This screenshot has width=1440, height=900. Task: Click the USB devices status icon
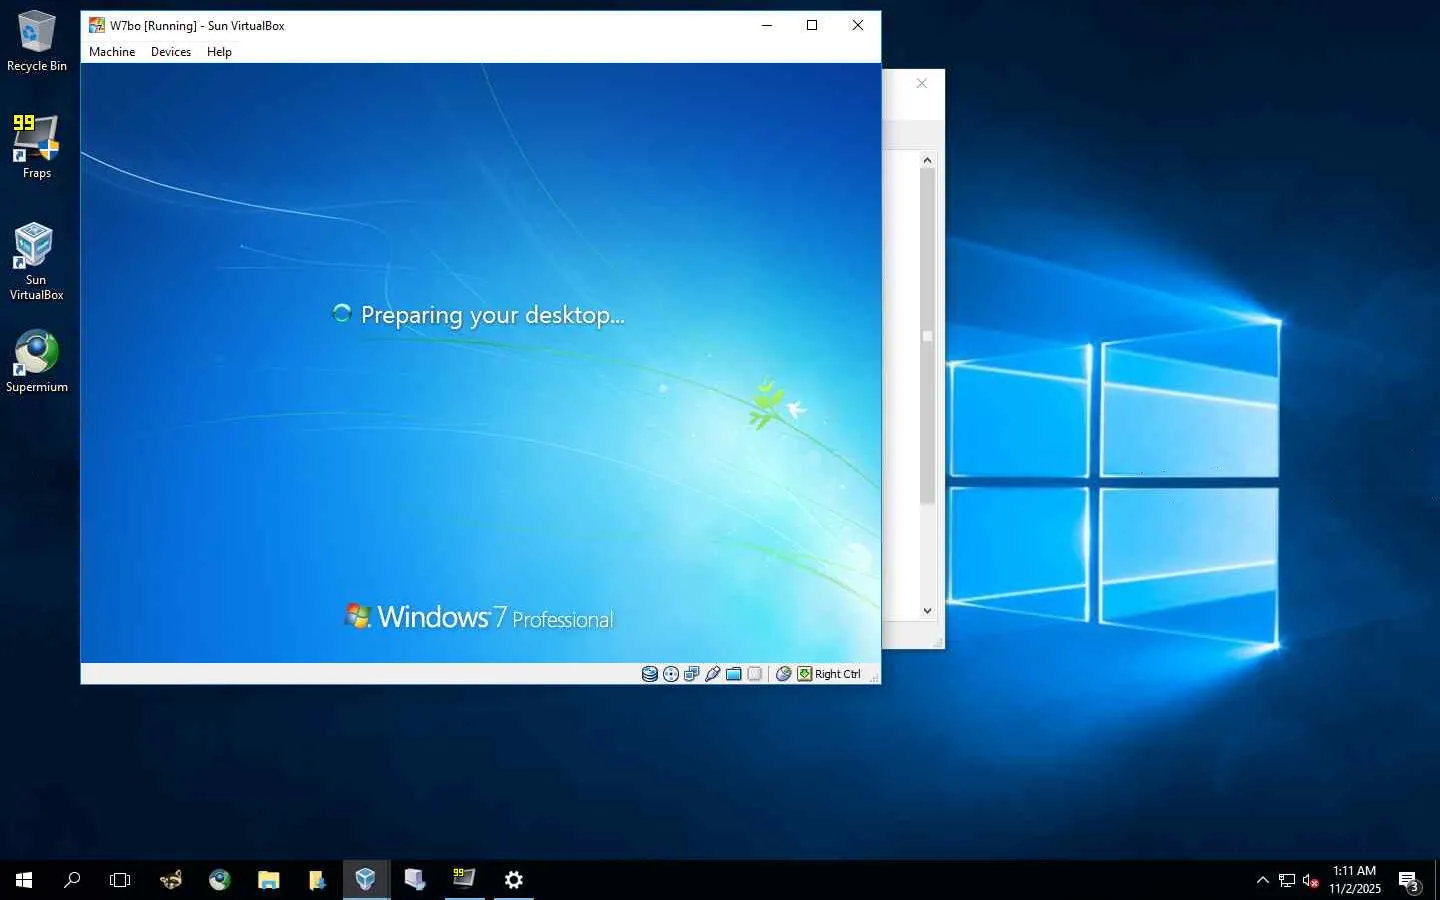[x=713, y=674]
